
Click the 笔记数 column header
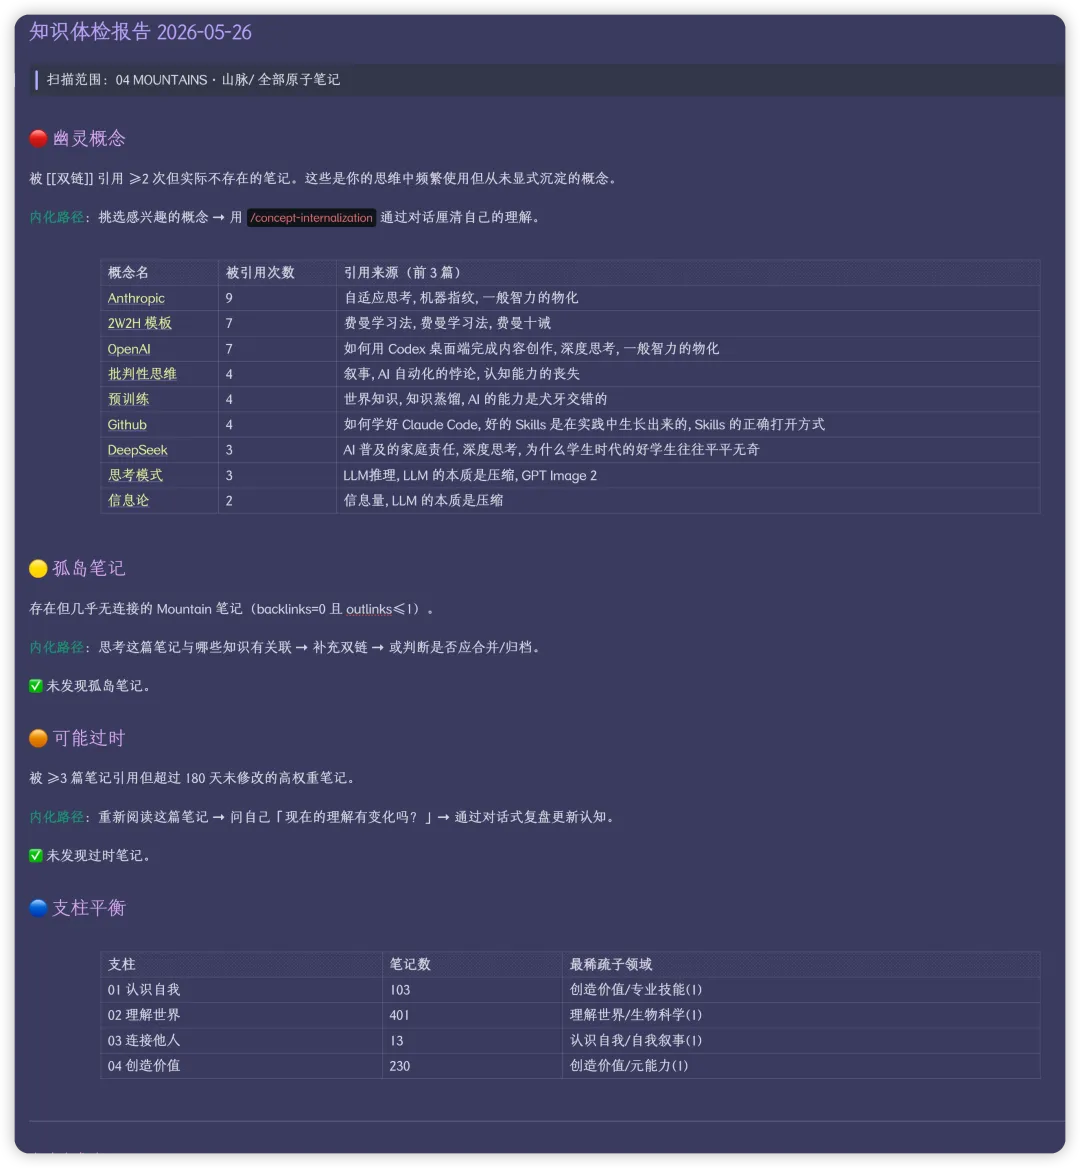pos(410,964)
